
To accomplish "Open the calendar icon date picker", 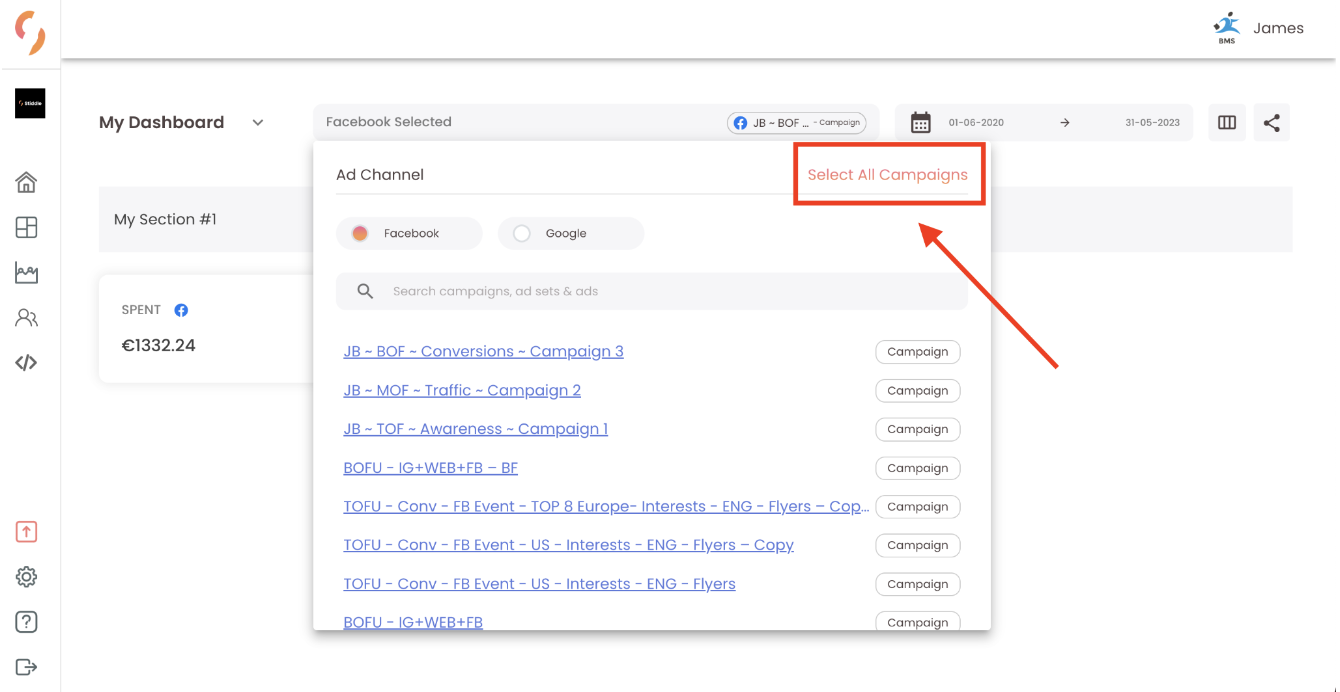I will (x=921, y=122).
